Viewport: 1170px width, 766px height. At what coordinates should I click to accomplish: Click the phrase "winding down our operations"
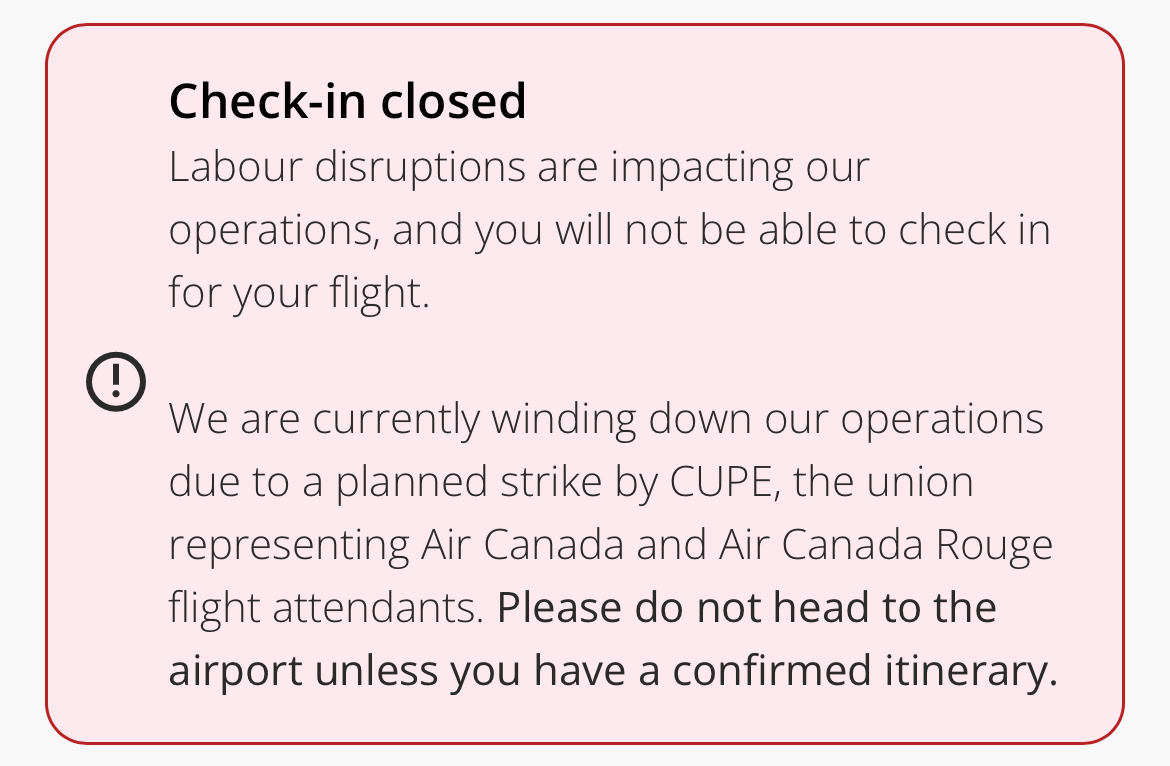click(767, 419)
